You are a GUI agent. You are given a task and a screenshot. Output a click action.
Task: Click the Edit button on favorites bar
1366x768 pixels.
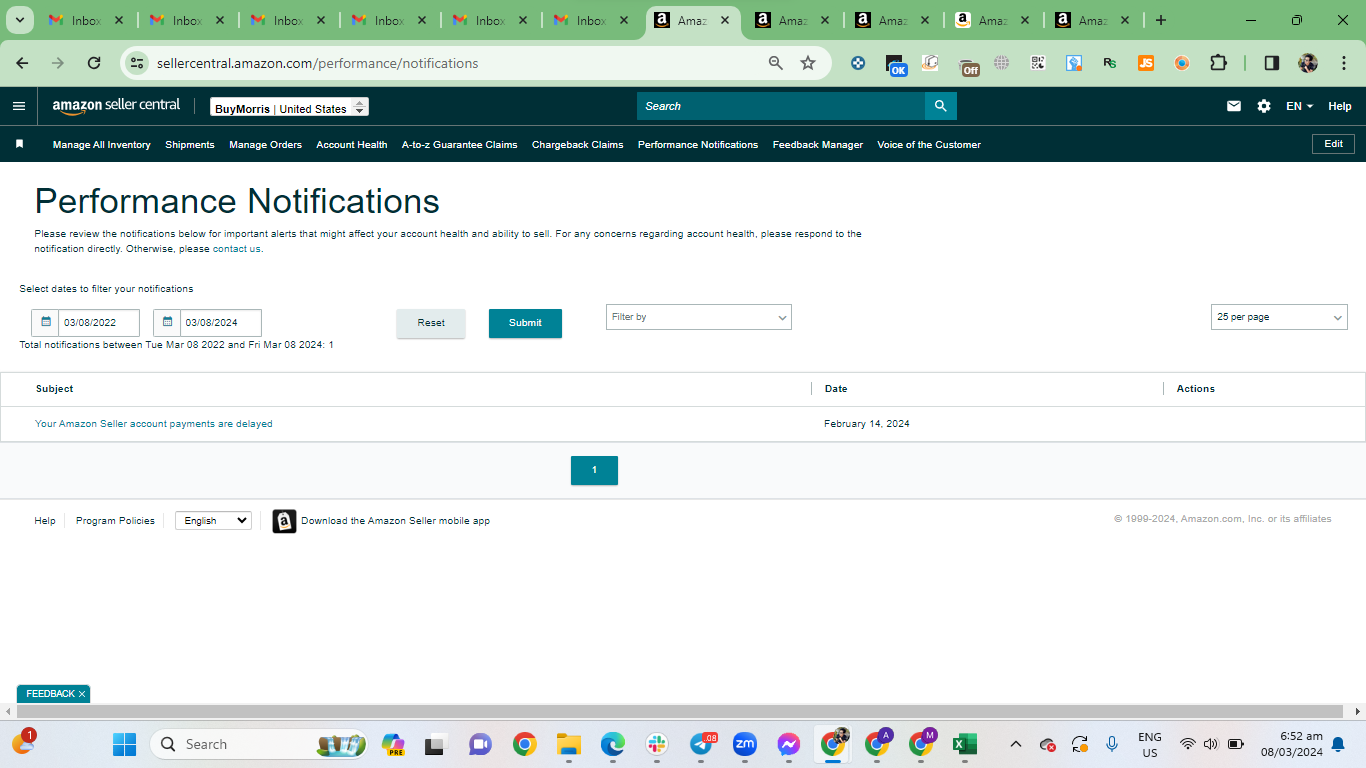1334,144
